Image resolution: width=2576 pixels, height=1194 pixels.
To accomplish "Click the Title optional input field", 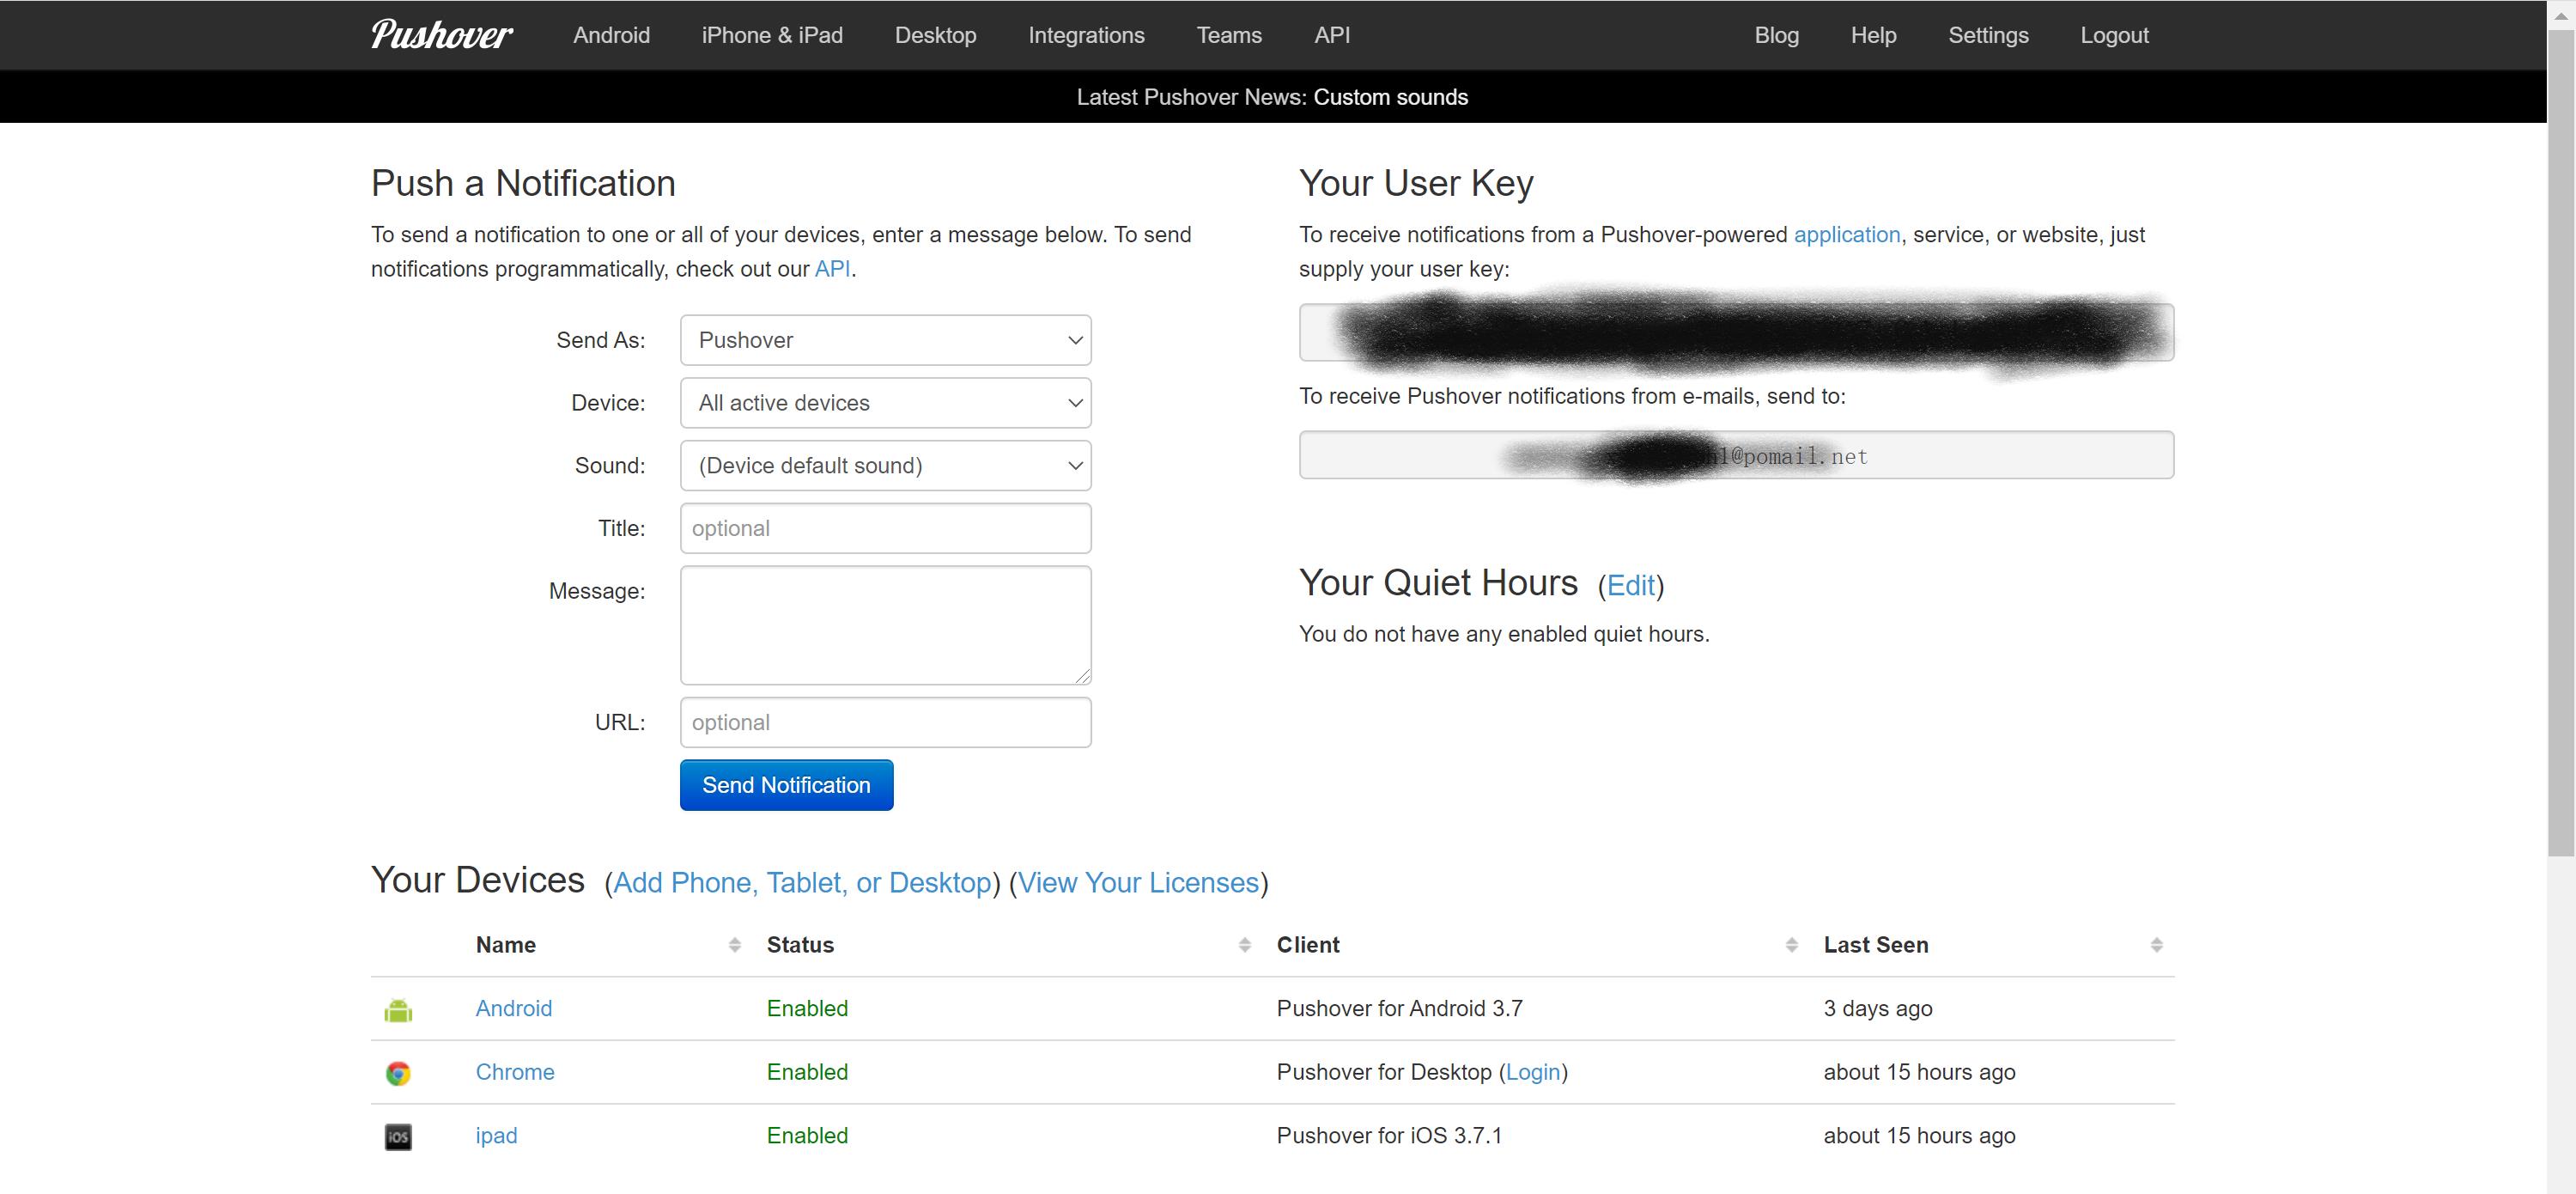I will coord(885,527).
